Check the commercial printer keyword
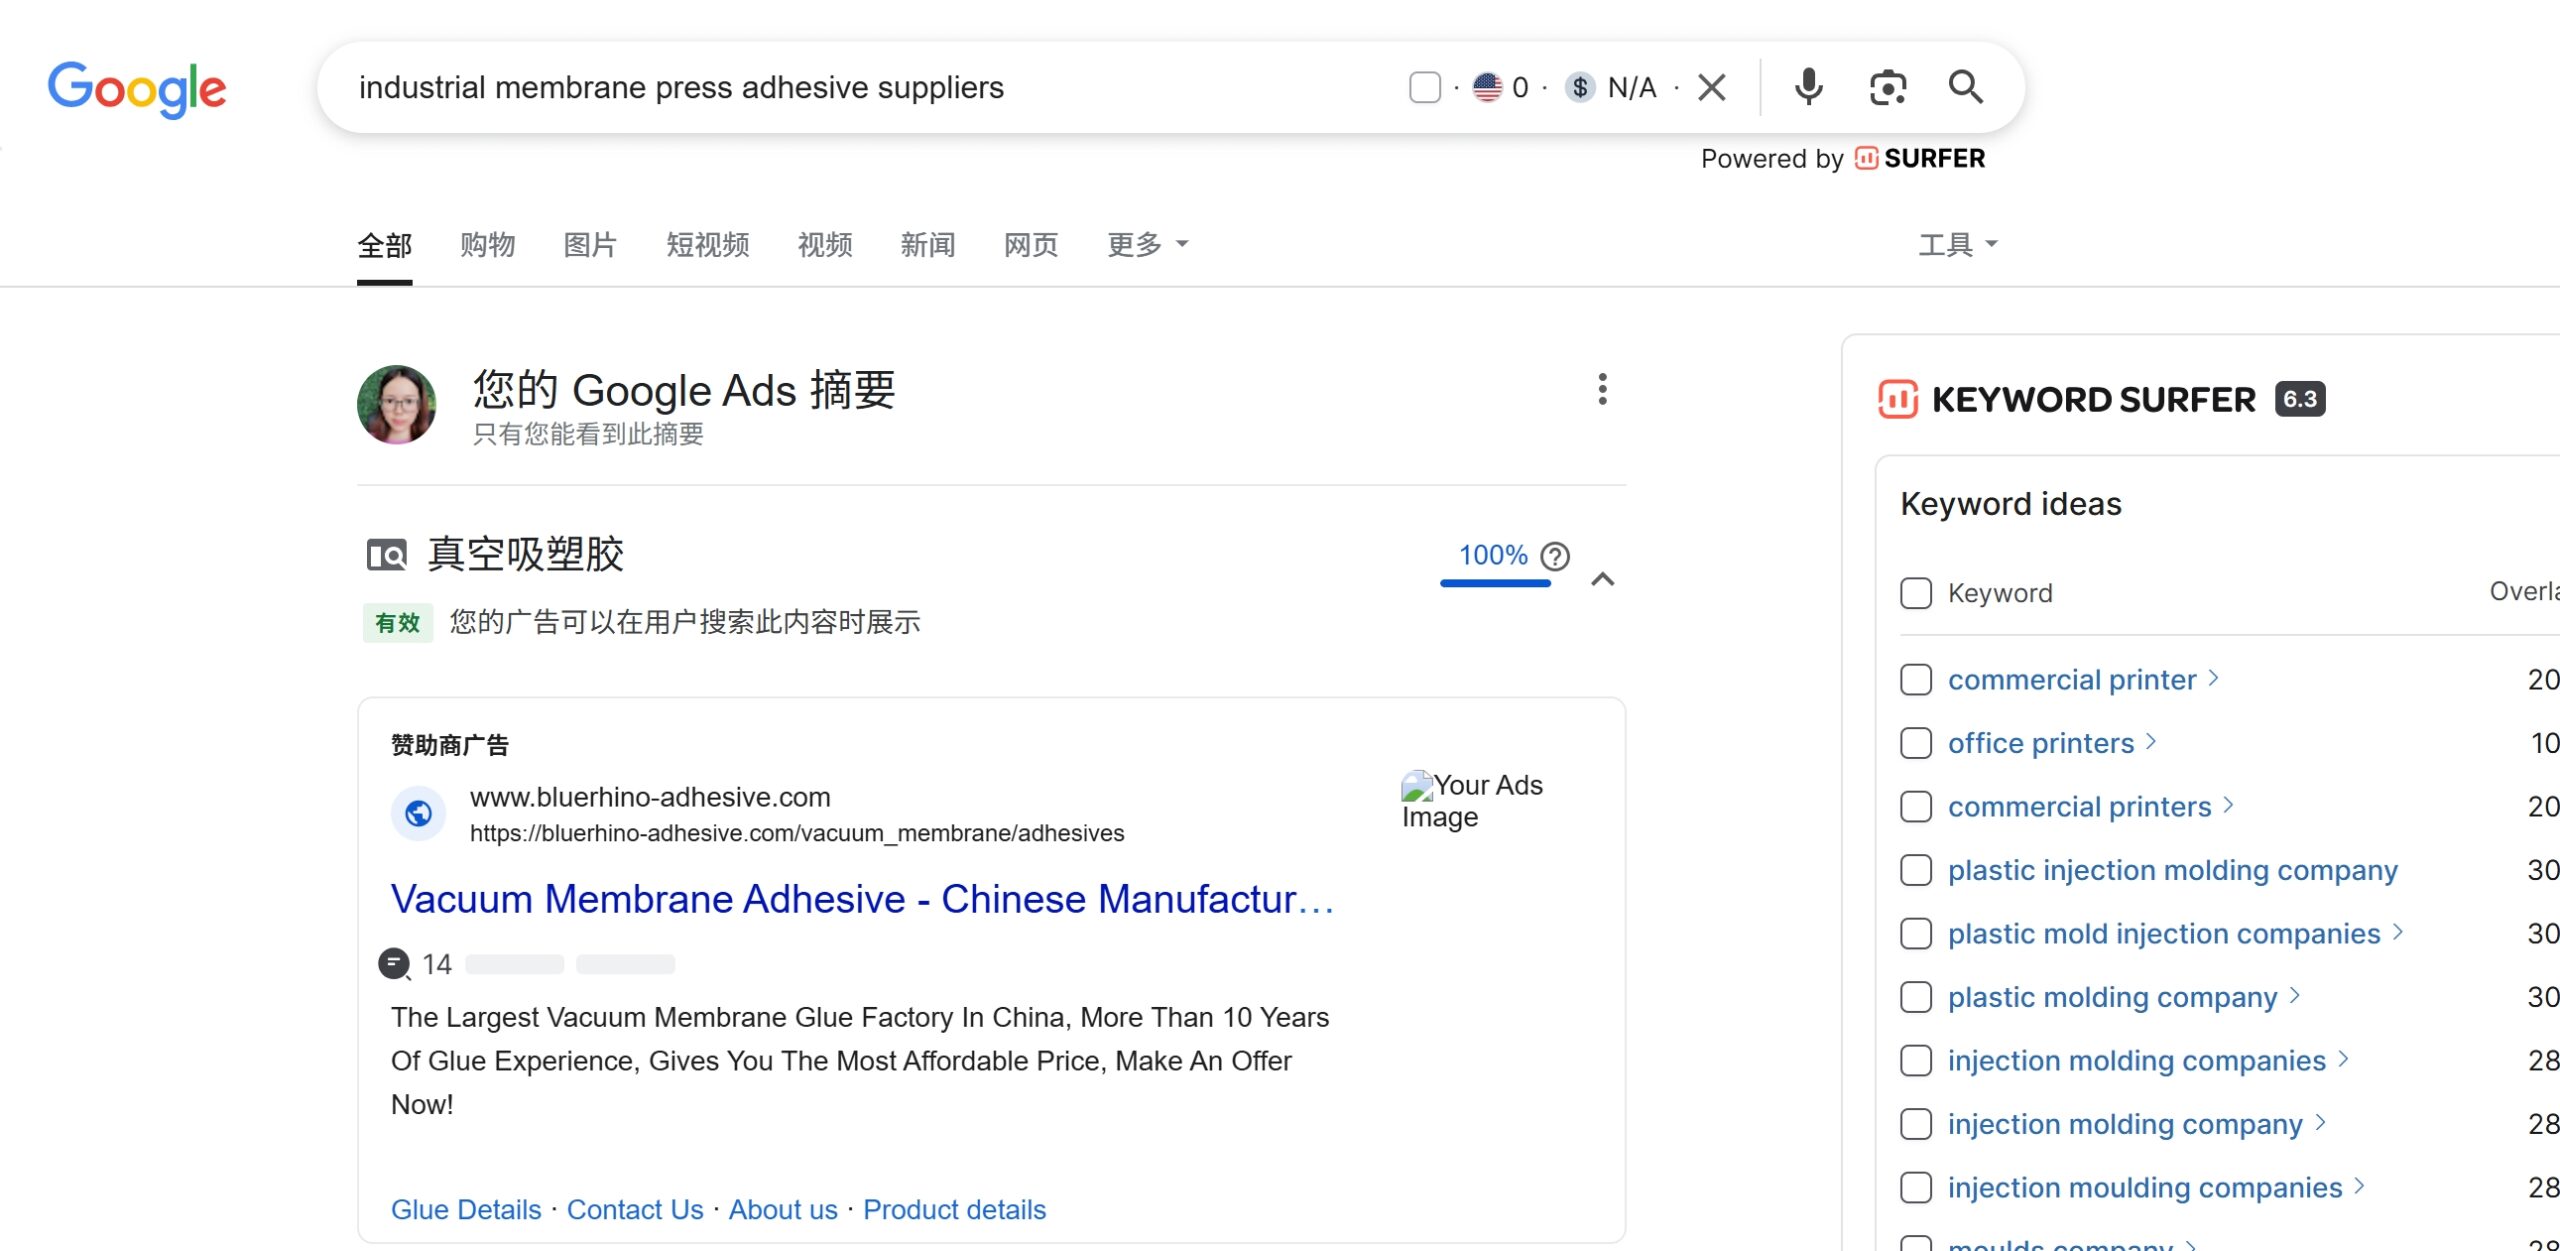Image resolution: width=2560 pixels, height=1251 pixels. point(1916,680)
